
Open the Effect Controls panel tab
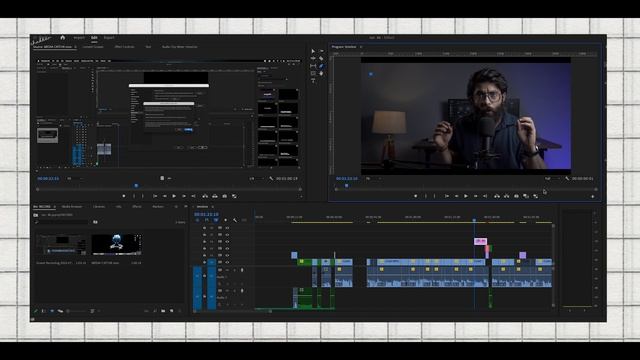[x=124, y=47]
